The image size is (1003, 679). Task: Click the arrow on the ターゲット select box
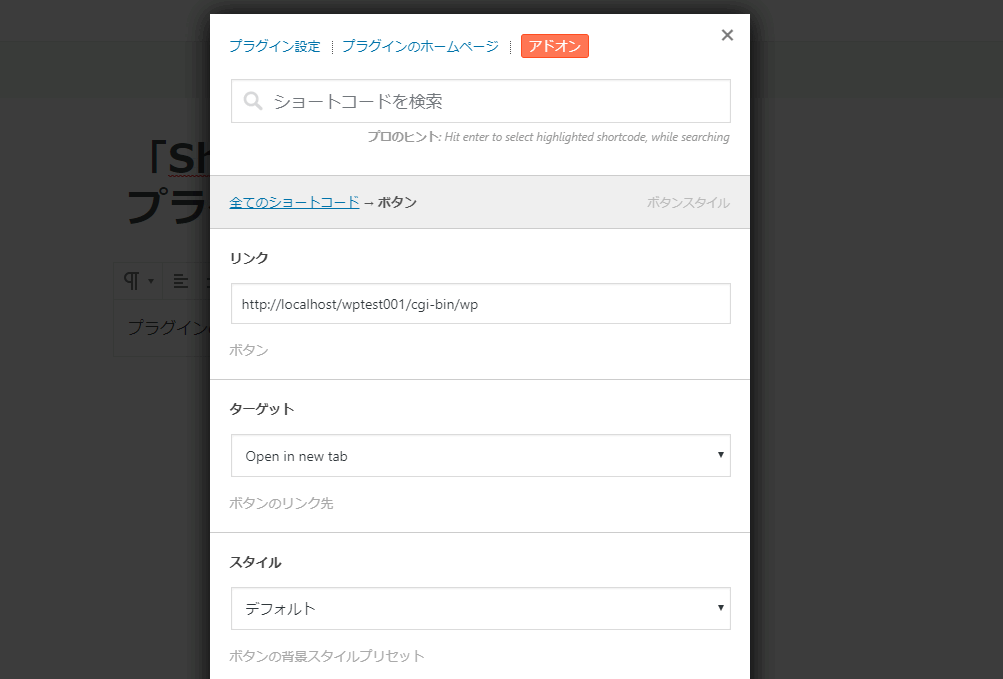coord(720,455)
